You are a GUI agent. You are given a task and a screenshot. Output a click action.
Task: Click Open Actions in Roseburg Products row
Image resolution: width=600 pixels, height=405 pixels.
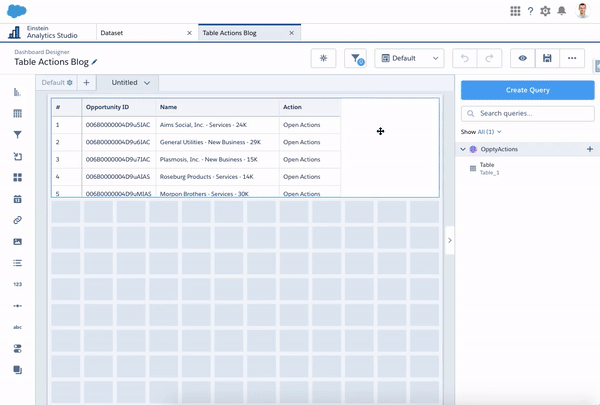(x=302, y=176)
